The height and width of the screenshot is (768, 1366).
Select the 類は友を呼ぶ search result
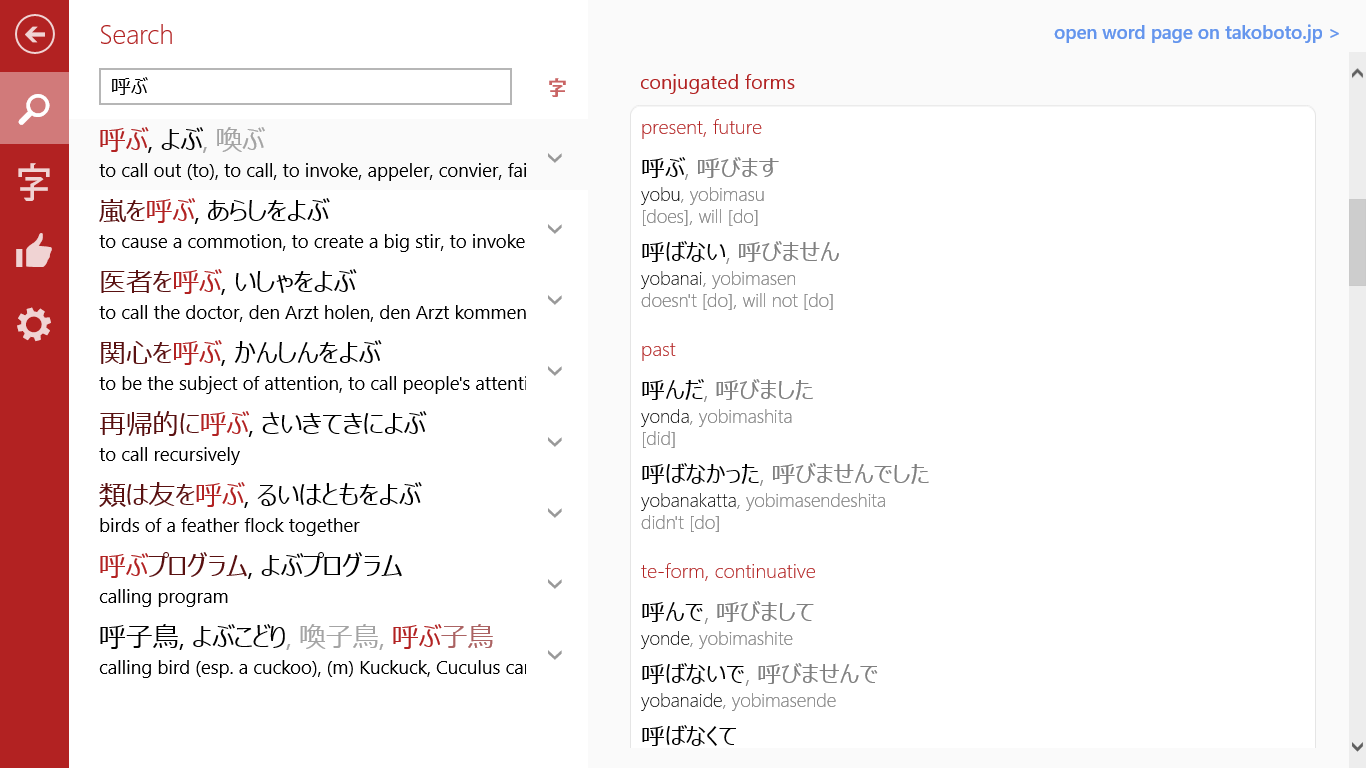tap(300, 509)
